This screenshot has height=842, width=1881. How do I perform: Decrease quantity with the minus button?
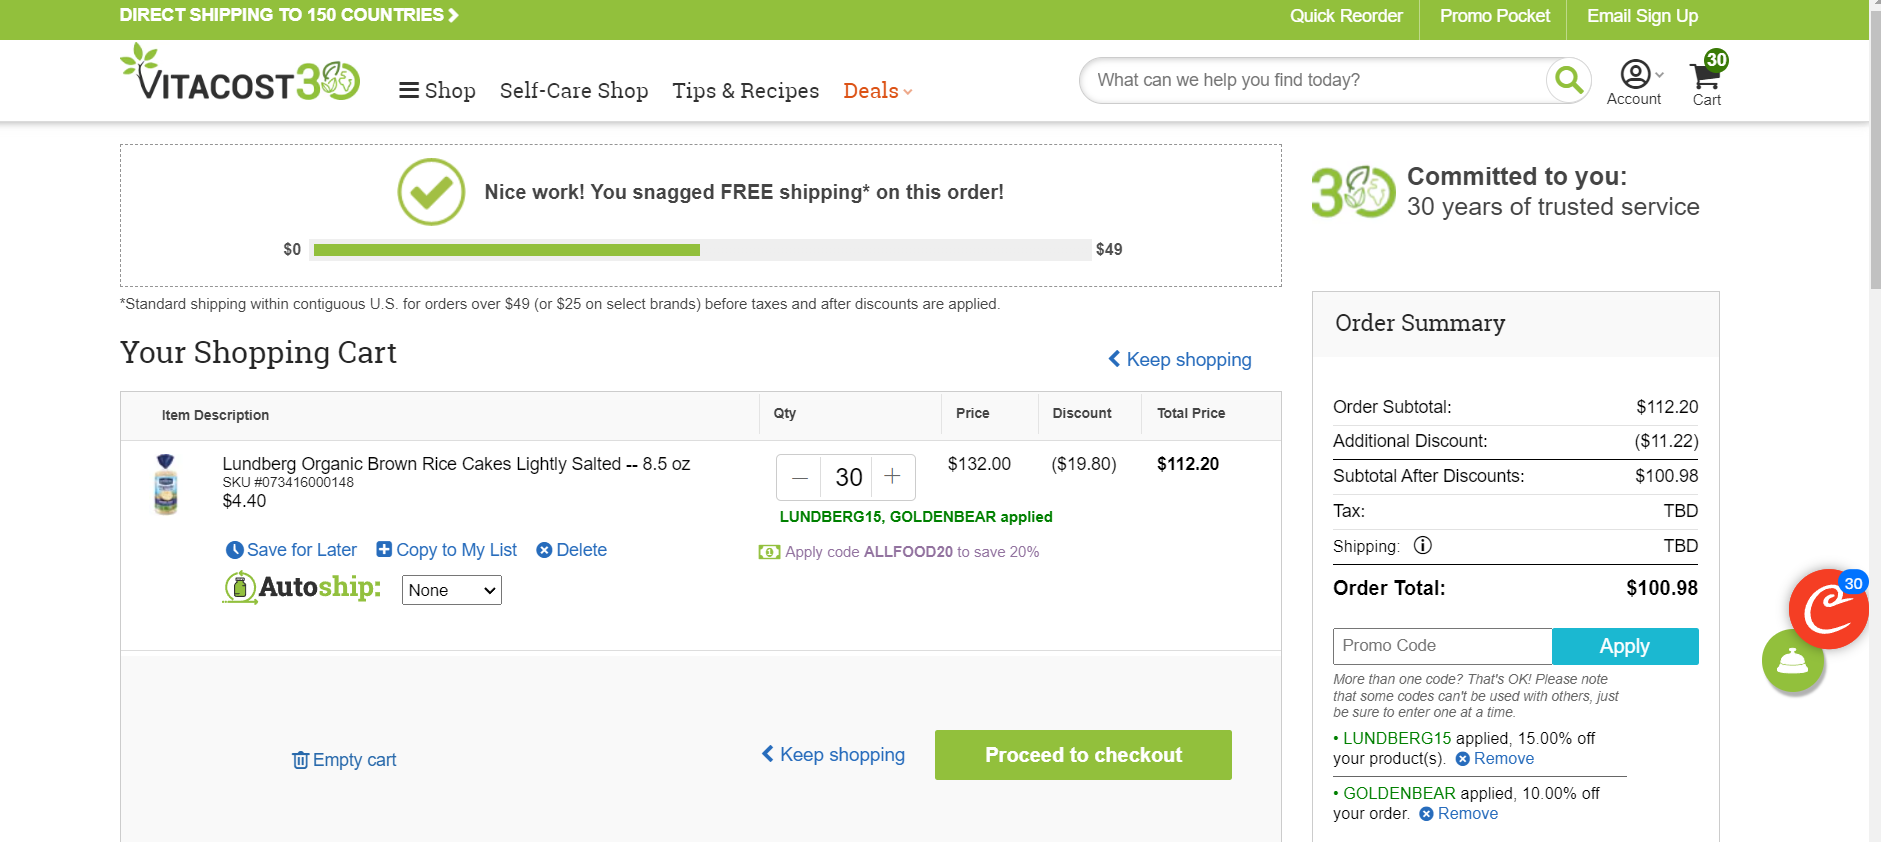[x=799, y=478]
